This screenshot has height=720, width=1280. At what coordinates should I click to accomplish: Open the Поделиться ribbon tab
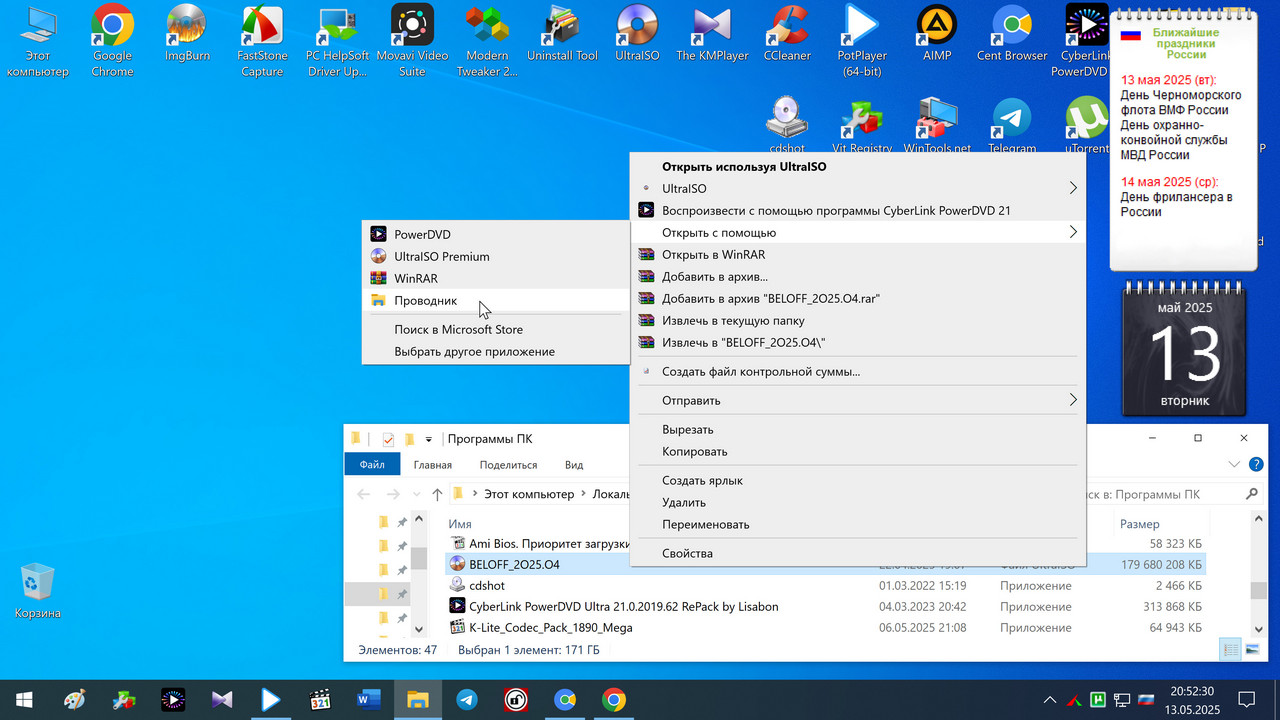[508, 465]
